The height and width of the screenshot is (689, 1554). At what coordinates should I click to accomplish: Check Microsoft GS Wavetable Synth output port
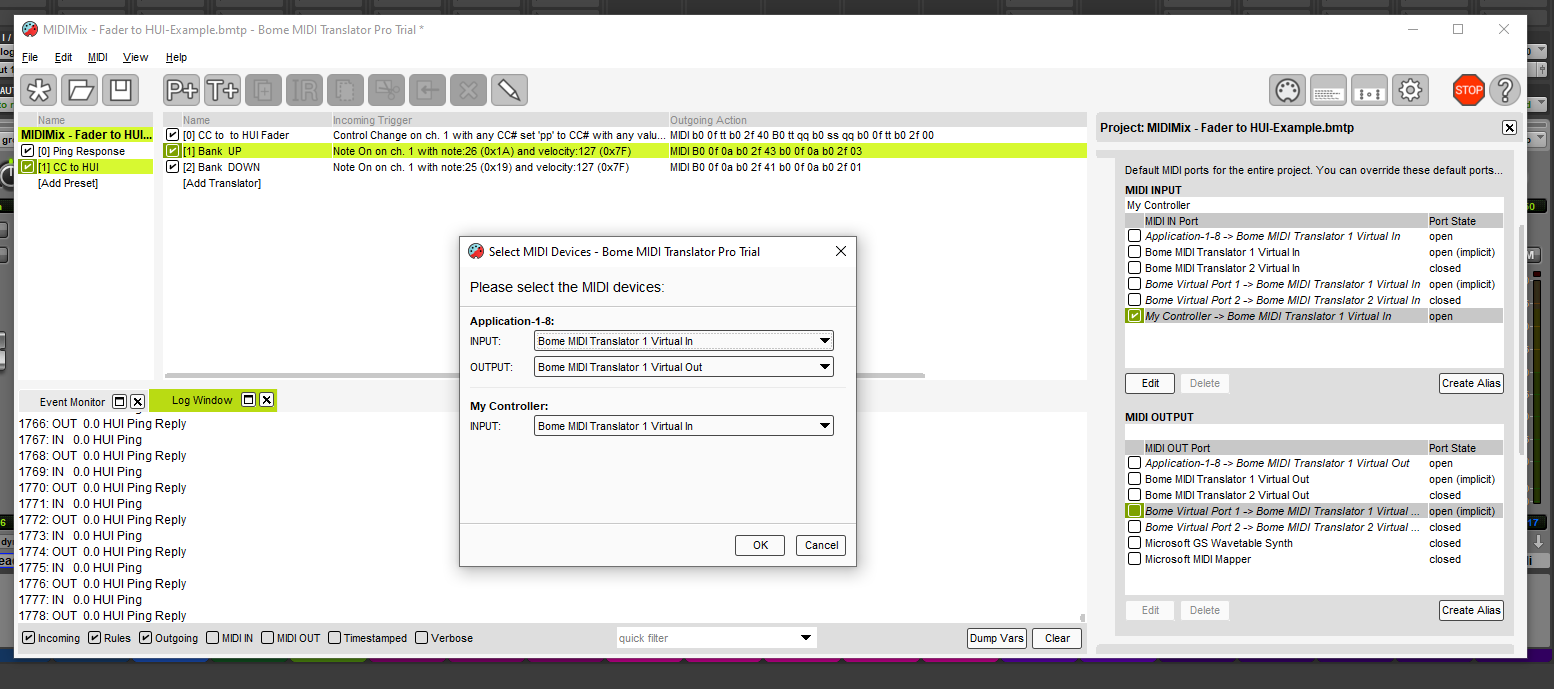[1134, 543]
